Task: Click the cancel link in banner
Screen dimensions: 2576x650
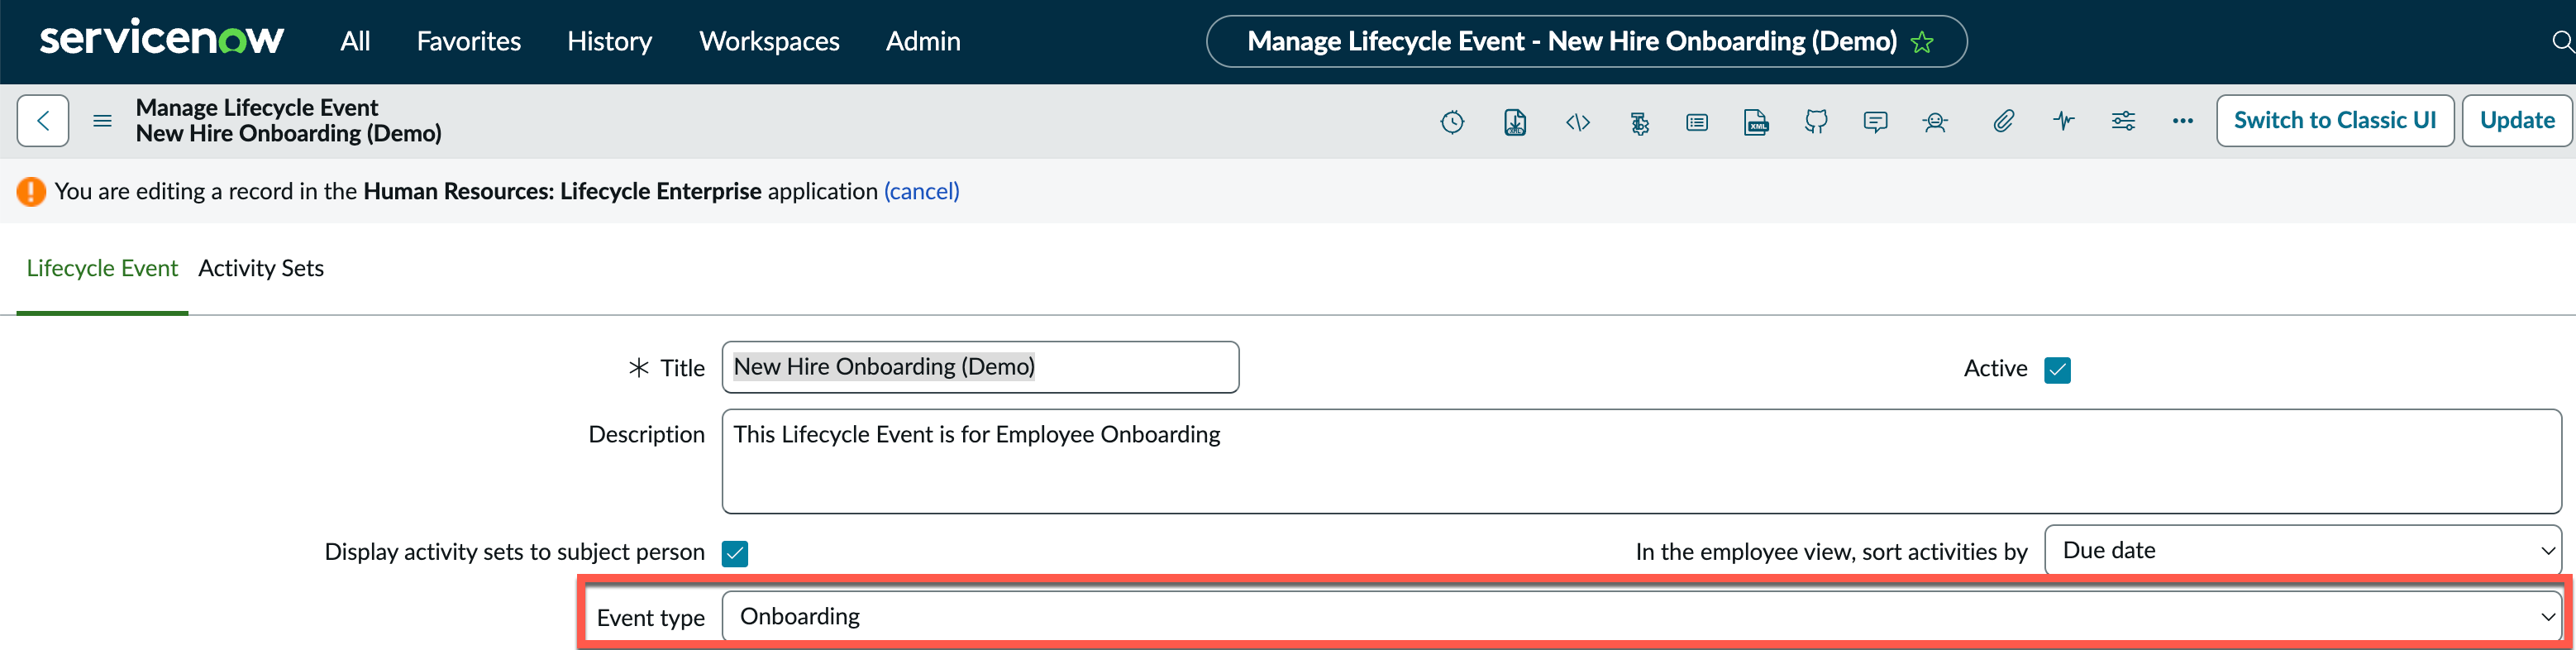Action: 921,191
